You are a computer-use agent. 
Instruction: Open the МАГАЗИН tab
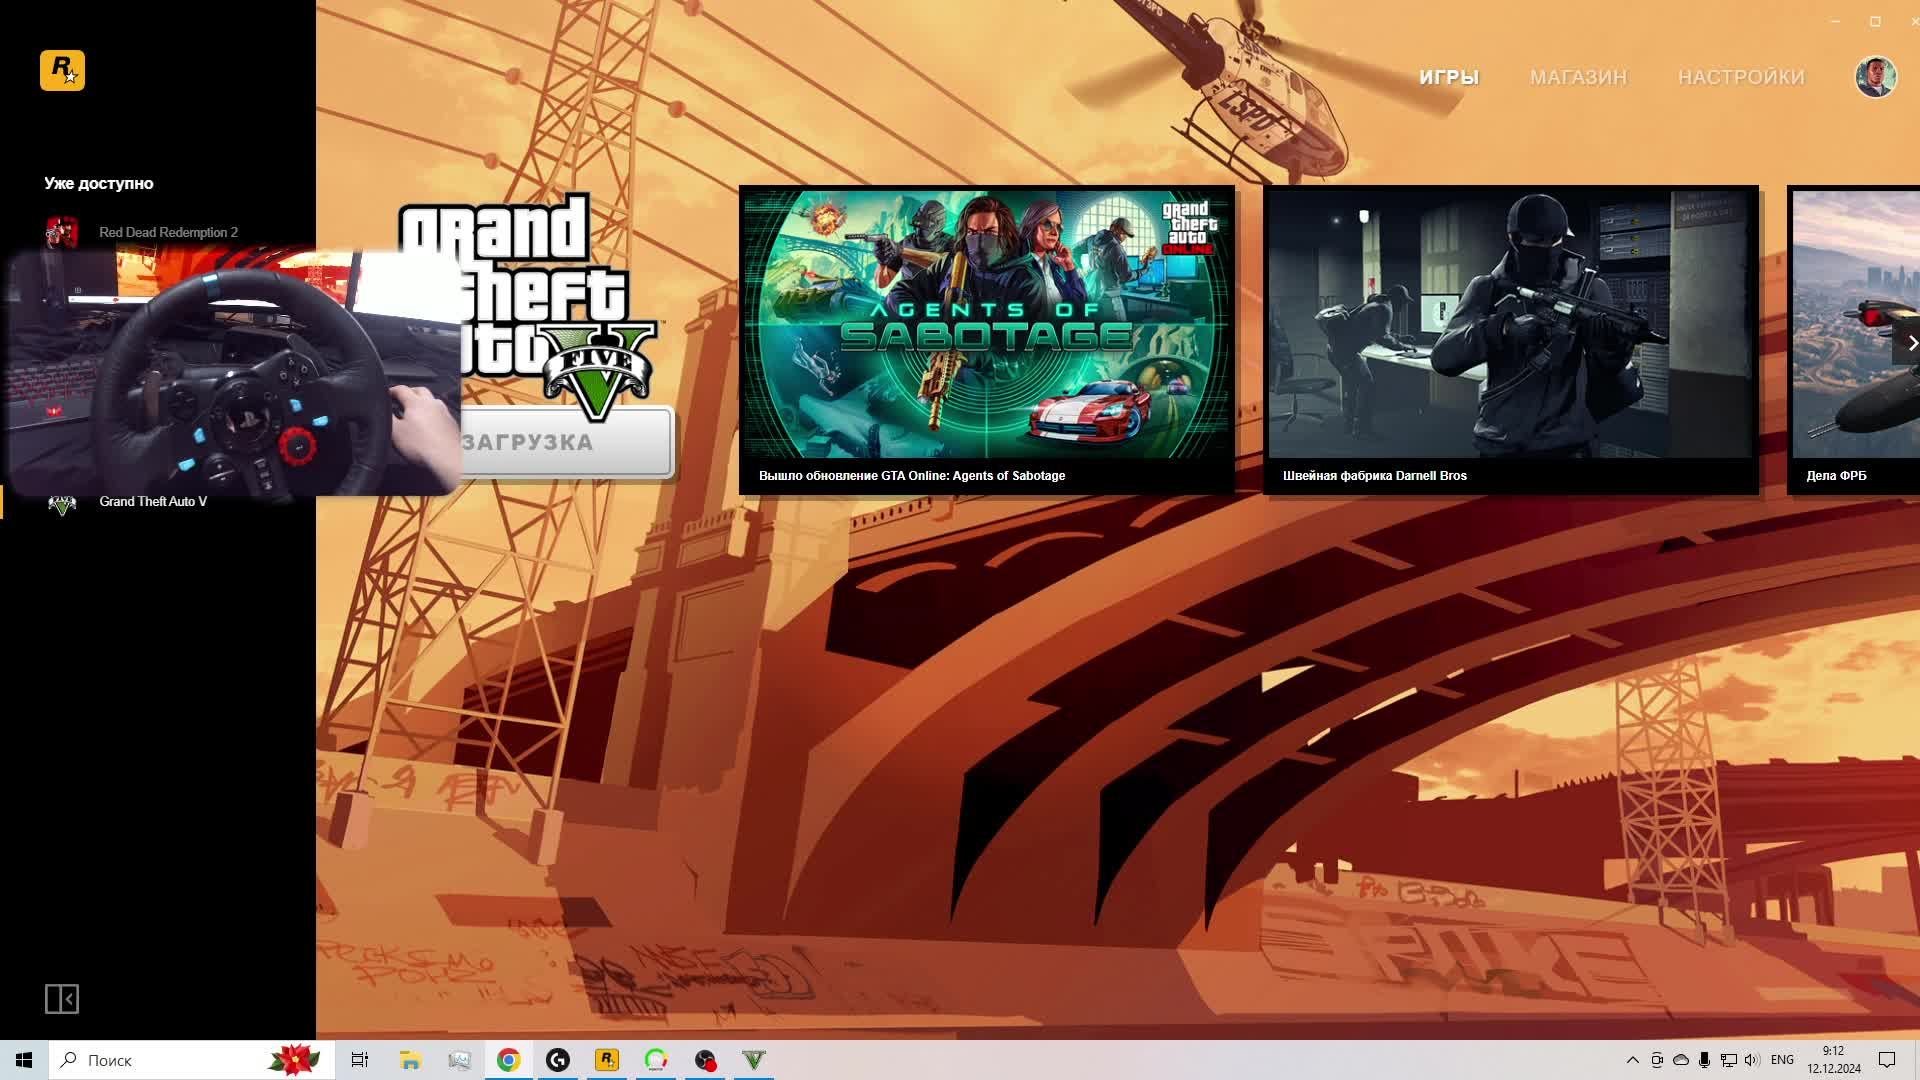pyautogui.click(x=1578, y=77)
